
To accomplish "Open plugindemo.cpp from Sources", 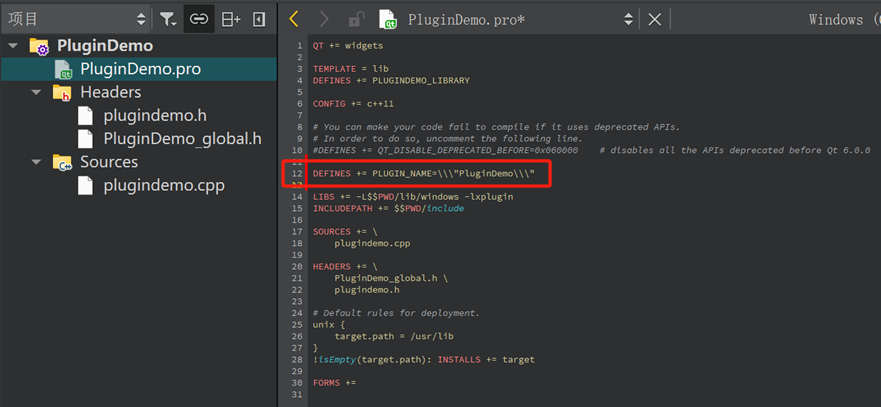I will coord(163,185).
